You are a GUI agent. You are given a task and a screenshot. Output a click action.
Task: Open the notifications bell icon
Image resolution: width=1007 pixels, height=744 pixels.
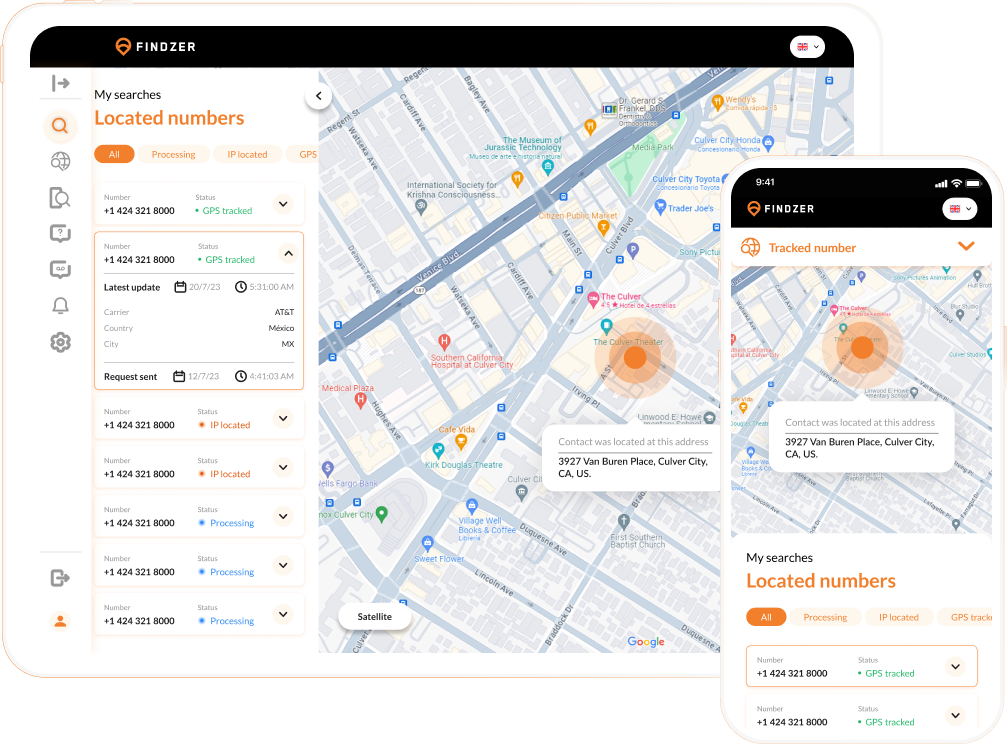tap(60, 306)
